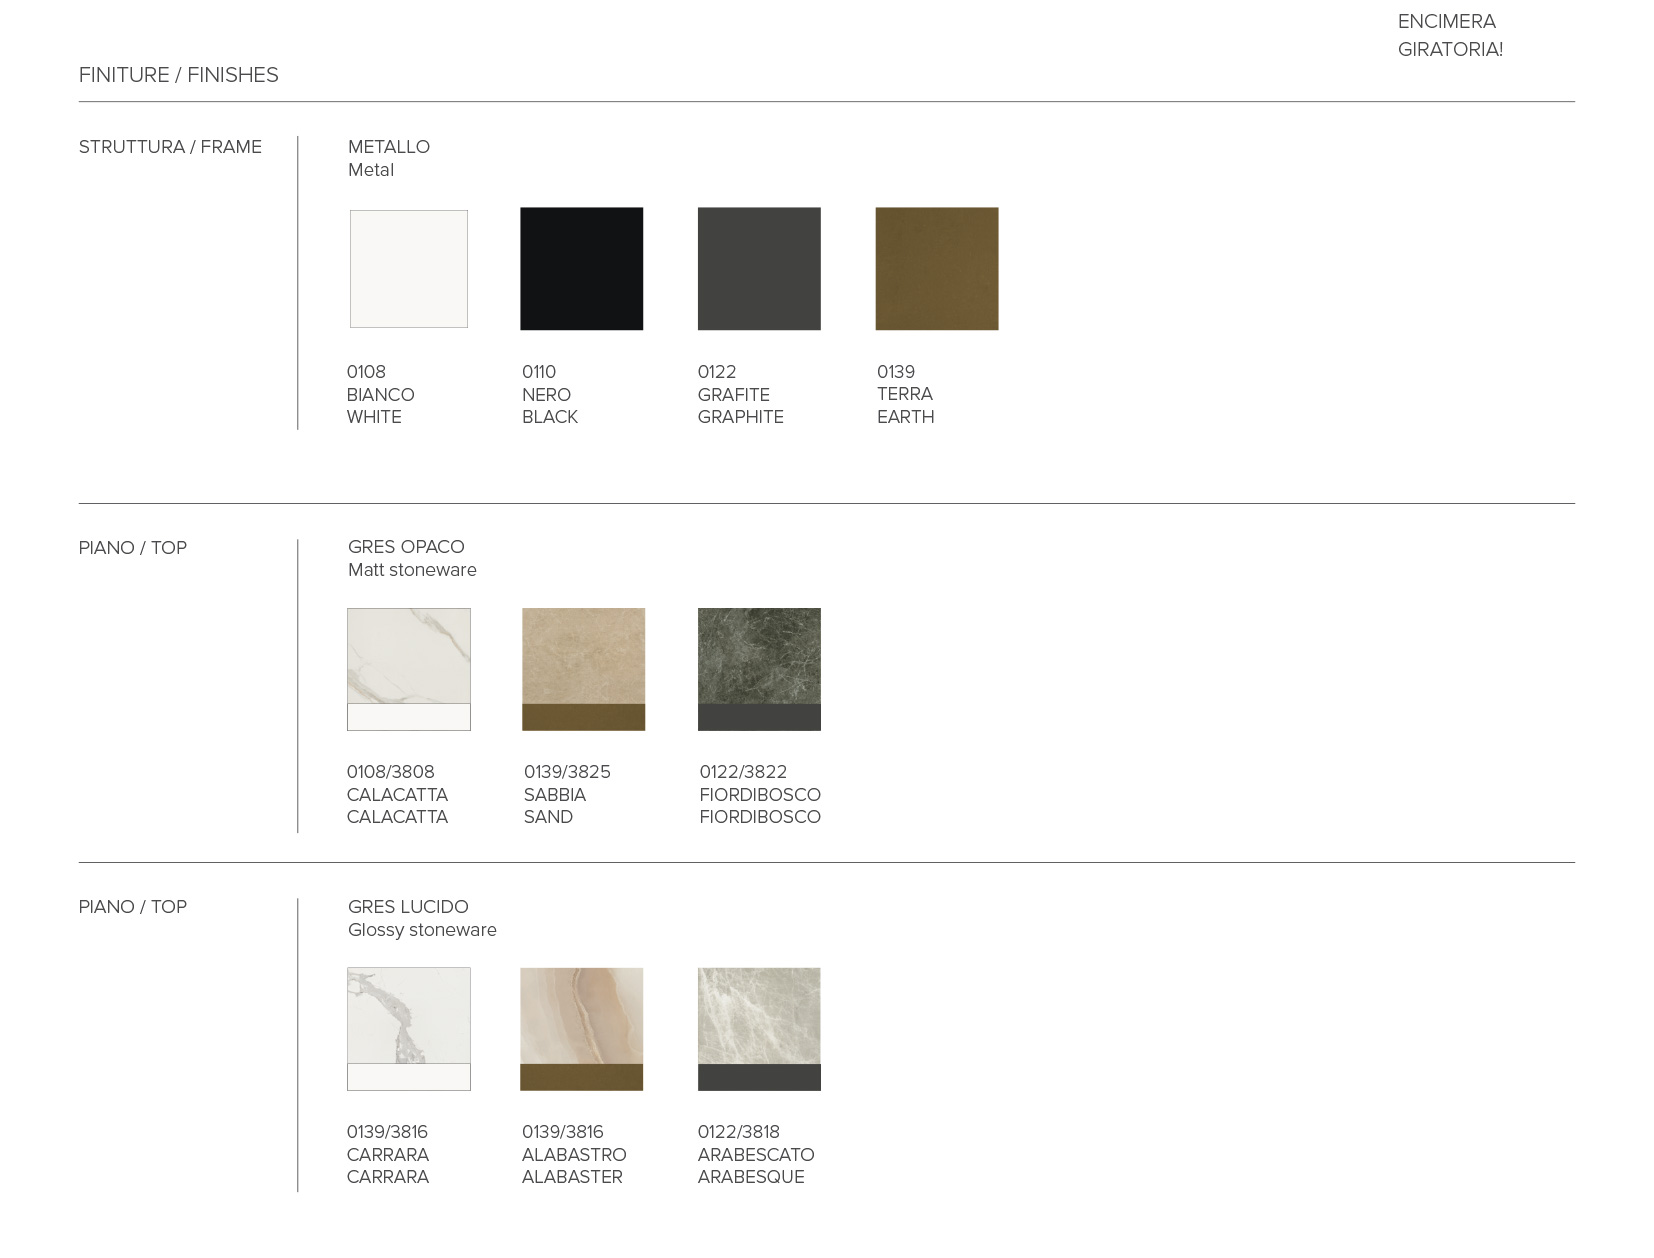Pick the Terra earth metal swatch

tap(936, 268)
